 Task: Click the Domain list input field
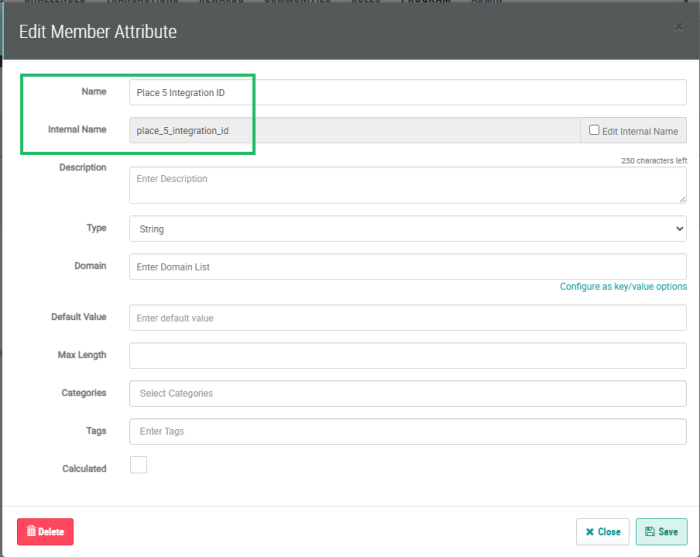coord(407,267)
